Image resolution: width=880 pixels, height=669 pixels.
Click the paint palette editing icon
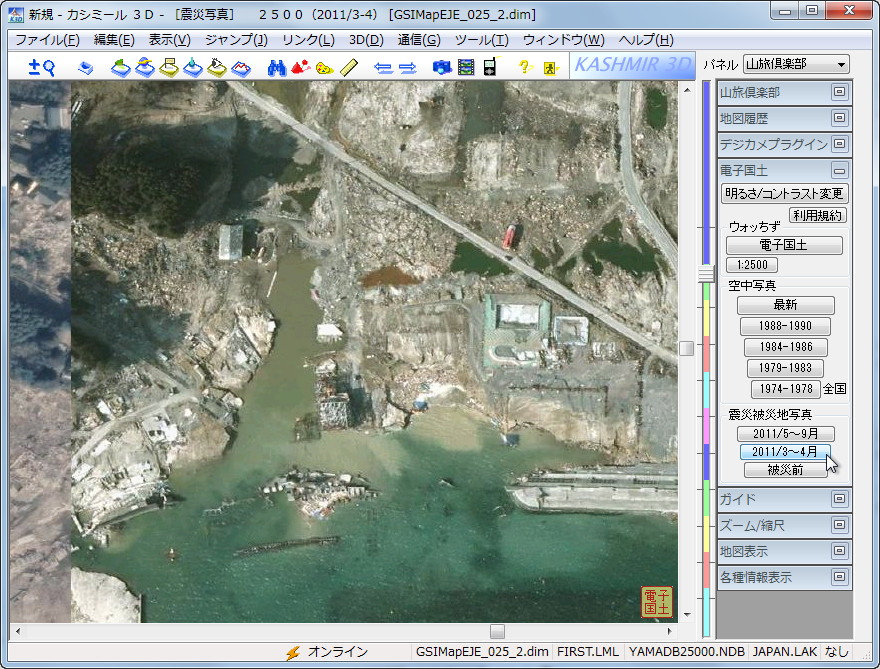(324, 66)
